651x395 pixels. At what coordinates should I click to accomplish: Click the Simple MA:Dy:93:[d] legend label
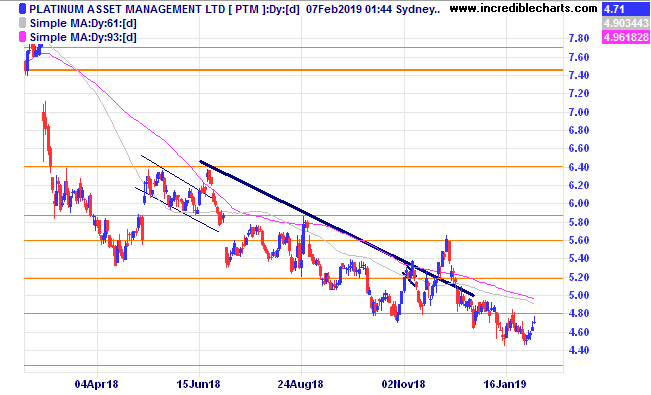(83, 37)
